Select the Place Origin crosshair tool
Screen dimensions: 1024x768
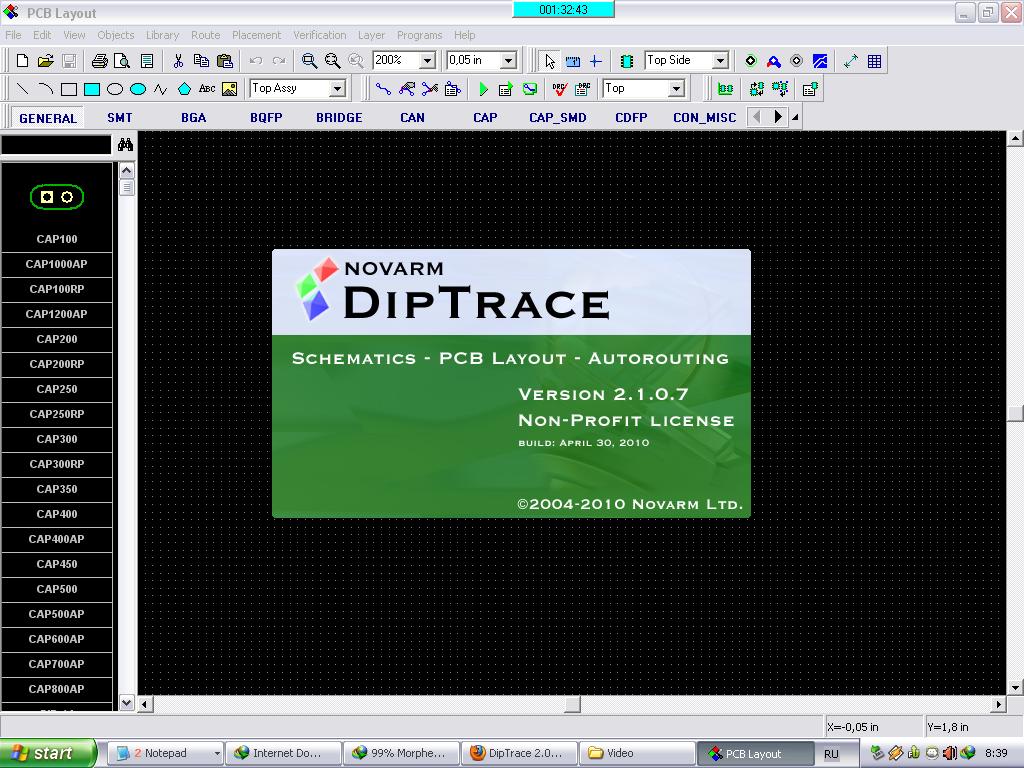click(x=596, y=61)
